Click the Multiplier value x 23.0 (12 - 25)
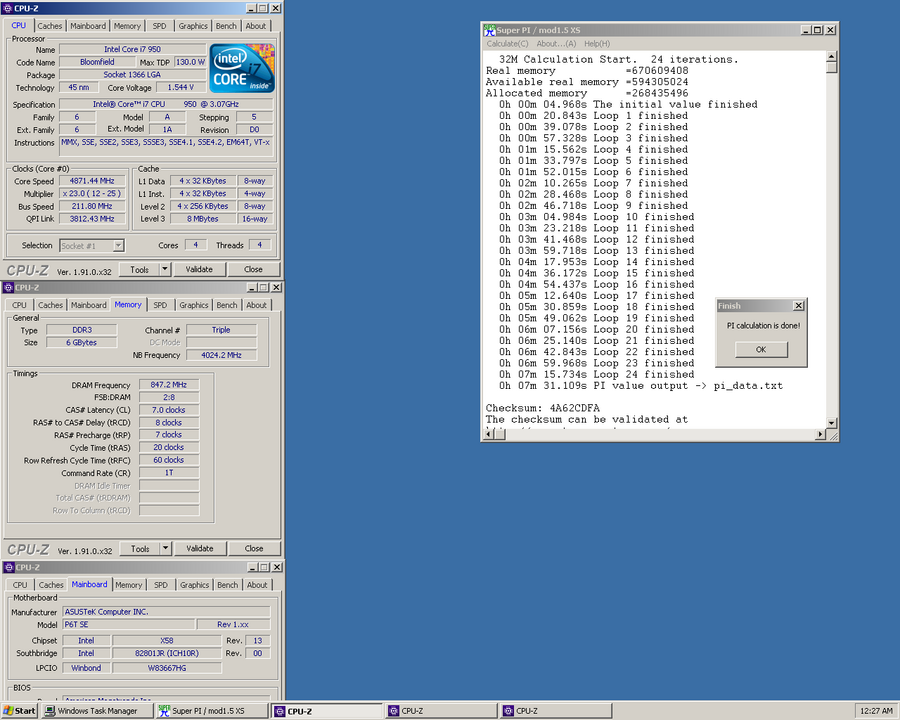900x720 pixels. pyautogui.click(x=92, y=193)
